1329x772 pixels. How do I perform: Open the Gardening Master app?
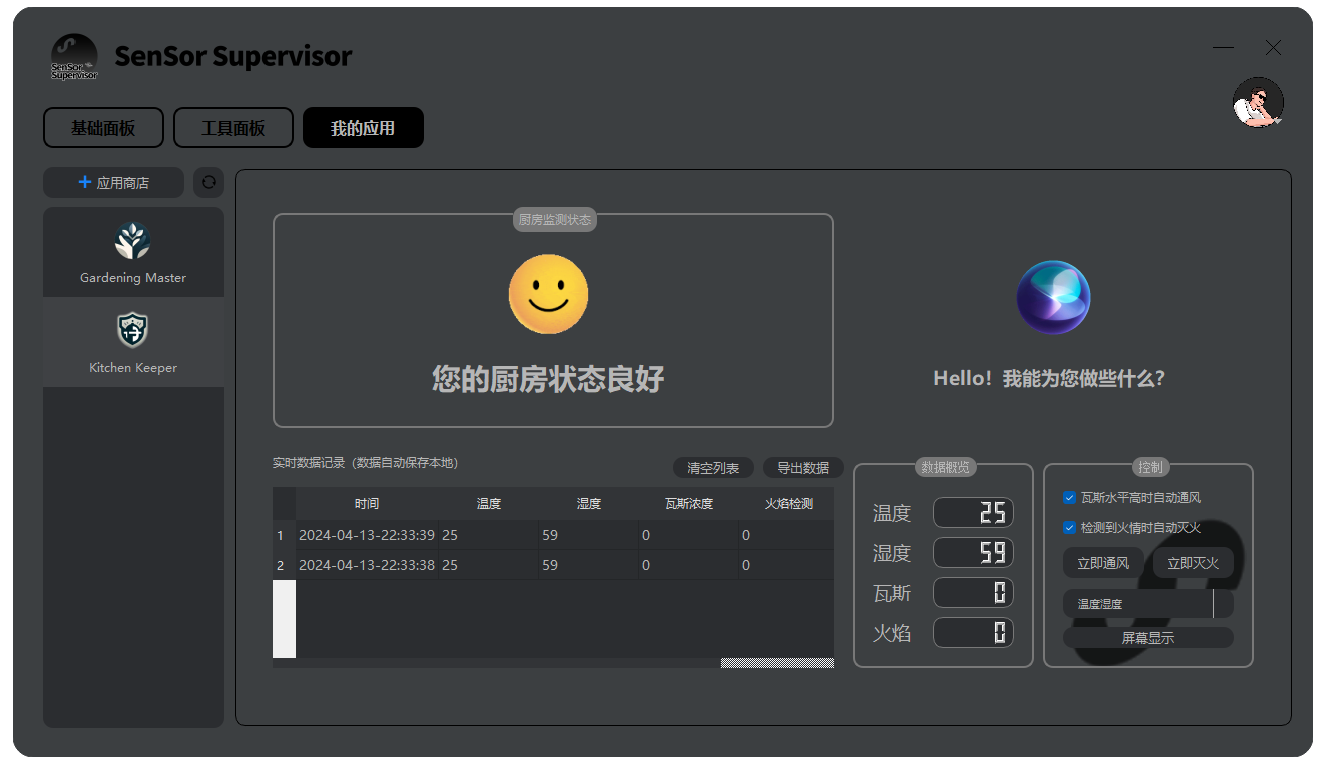[133, 252]
